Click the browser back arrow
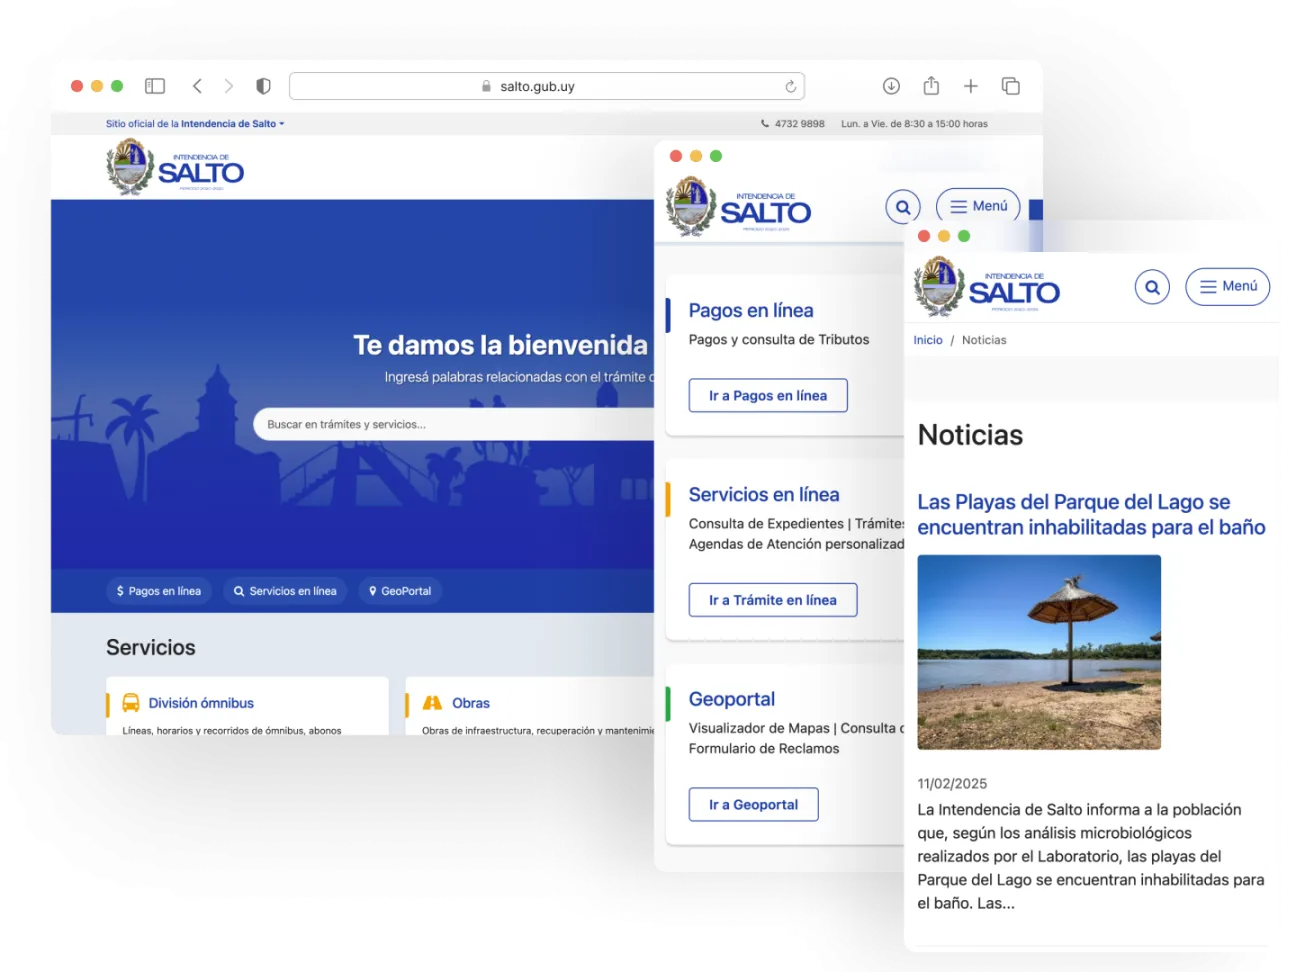The image size is (1296, 972). [198, 86]
